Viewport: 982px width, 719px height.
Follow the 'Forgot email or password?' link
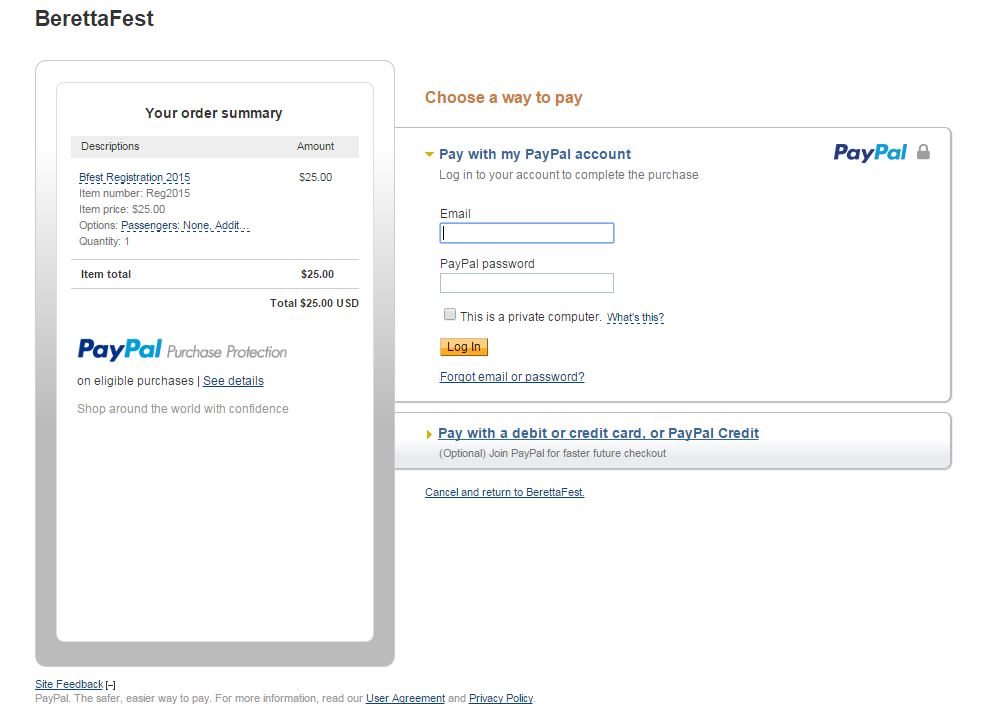(512, 377)
